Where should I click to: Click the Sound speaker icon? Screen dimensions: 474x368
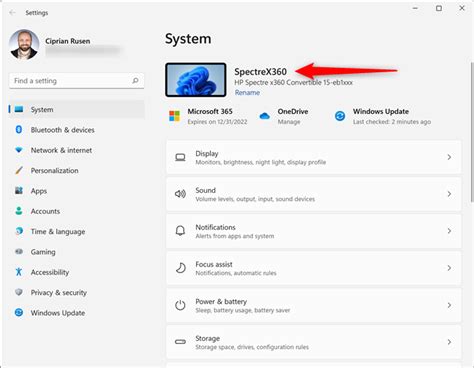click(180, 194)
